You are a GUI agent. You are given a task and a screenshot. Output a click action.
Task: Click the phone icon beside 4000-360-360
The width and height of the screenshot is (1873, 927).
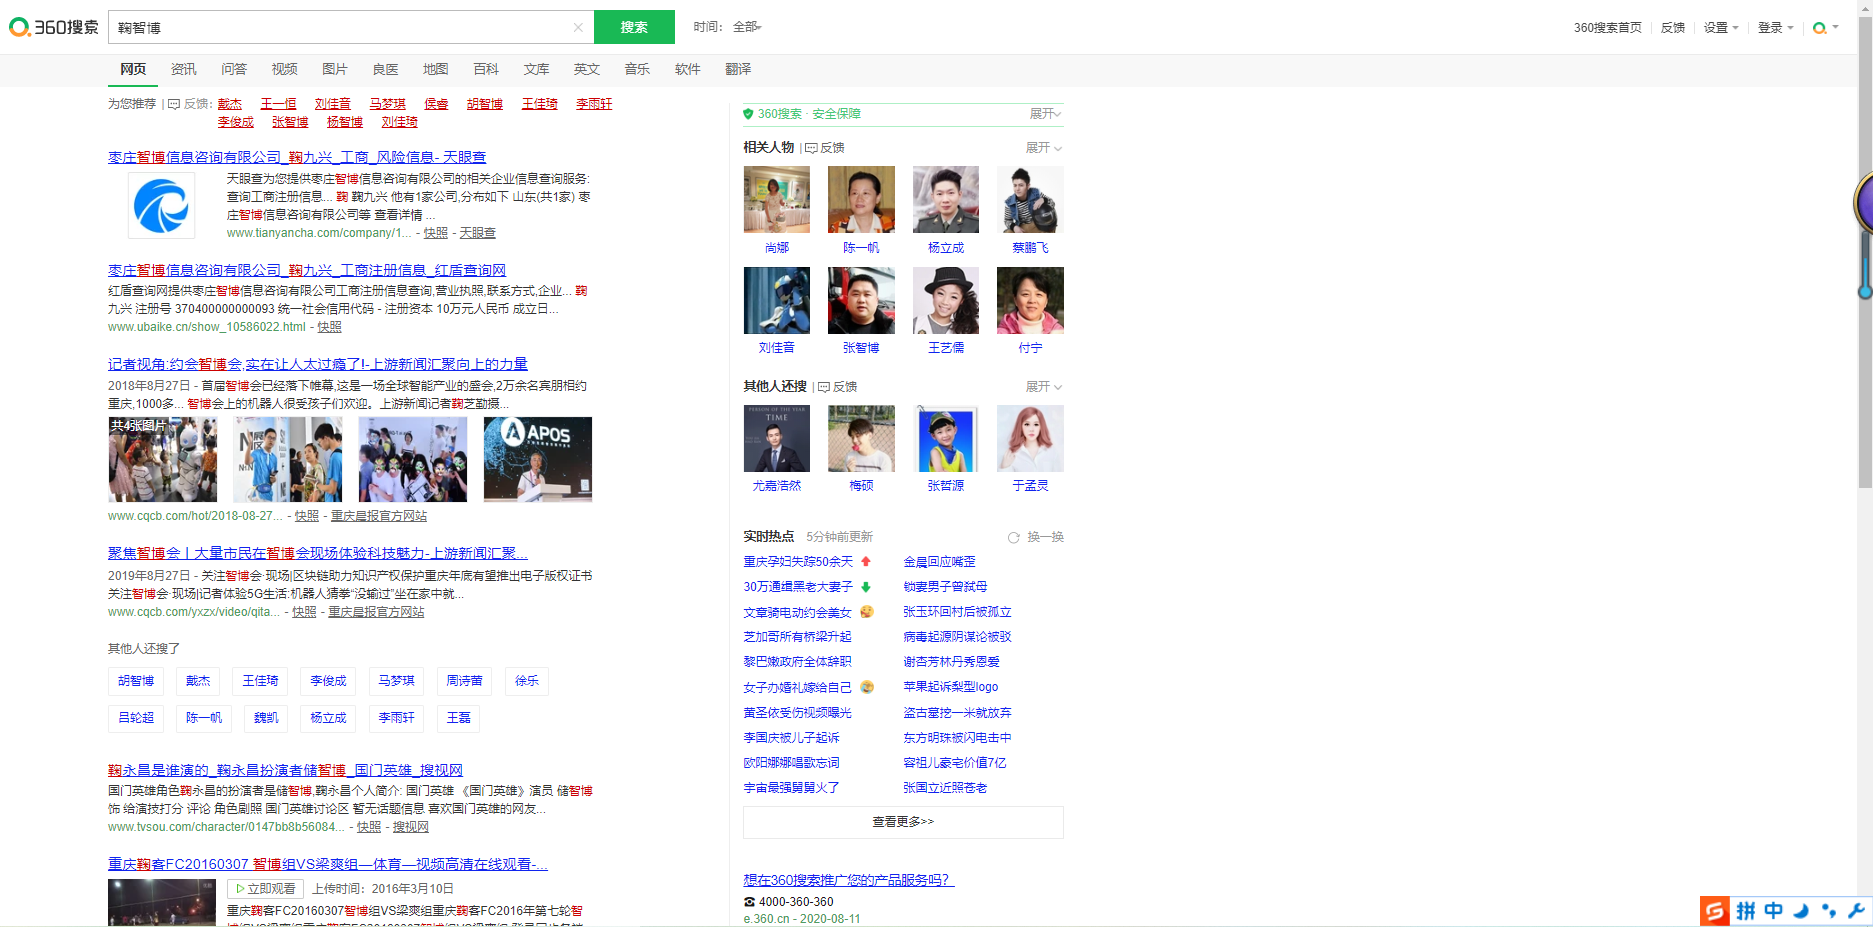pyautogui.click(x=749, y=902)
